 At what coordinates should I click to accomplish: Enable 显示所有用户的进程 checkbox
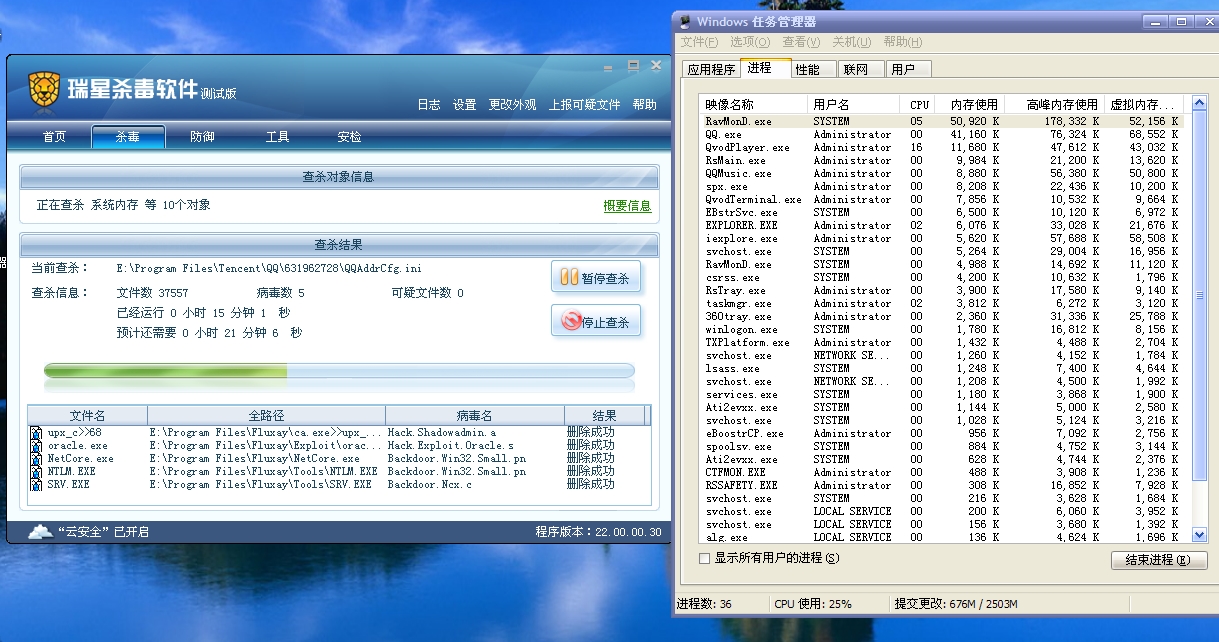[704, 558]
